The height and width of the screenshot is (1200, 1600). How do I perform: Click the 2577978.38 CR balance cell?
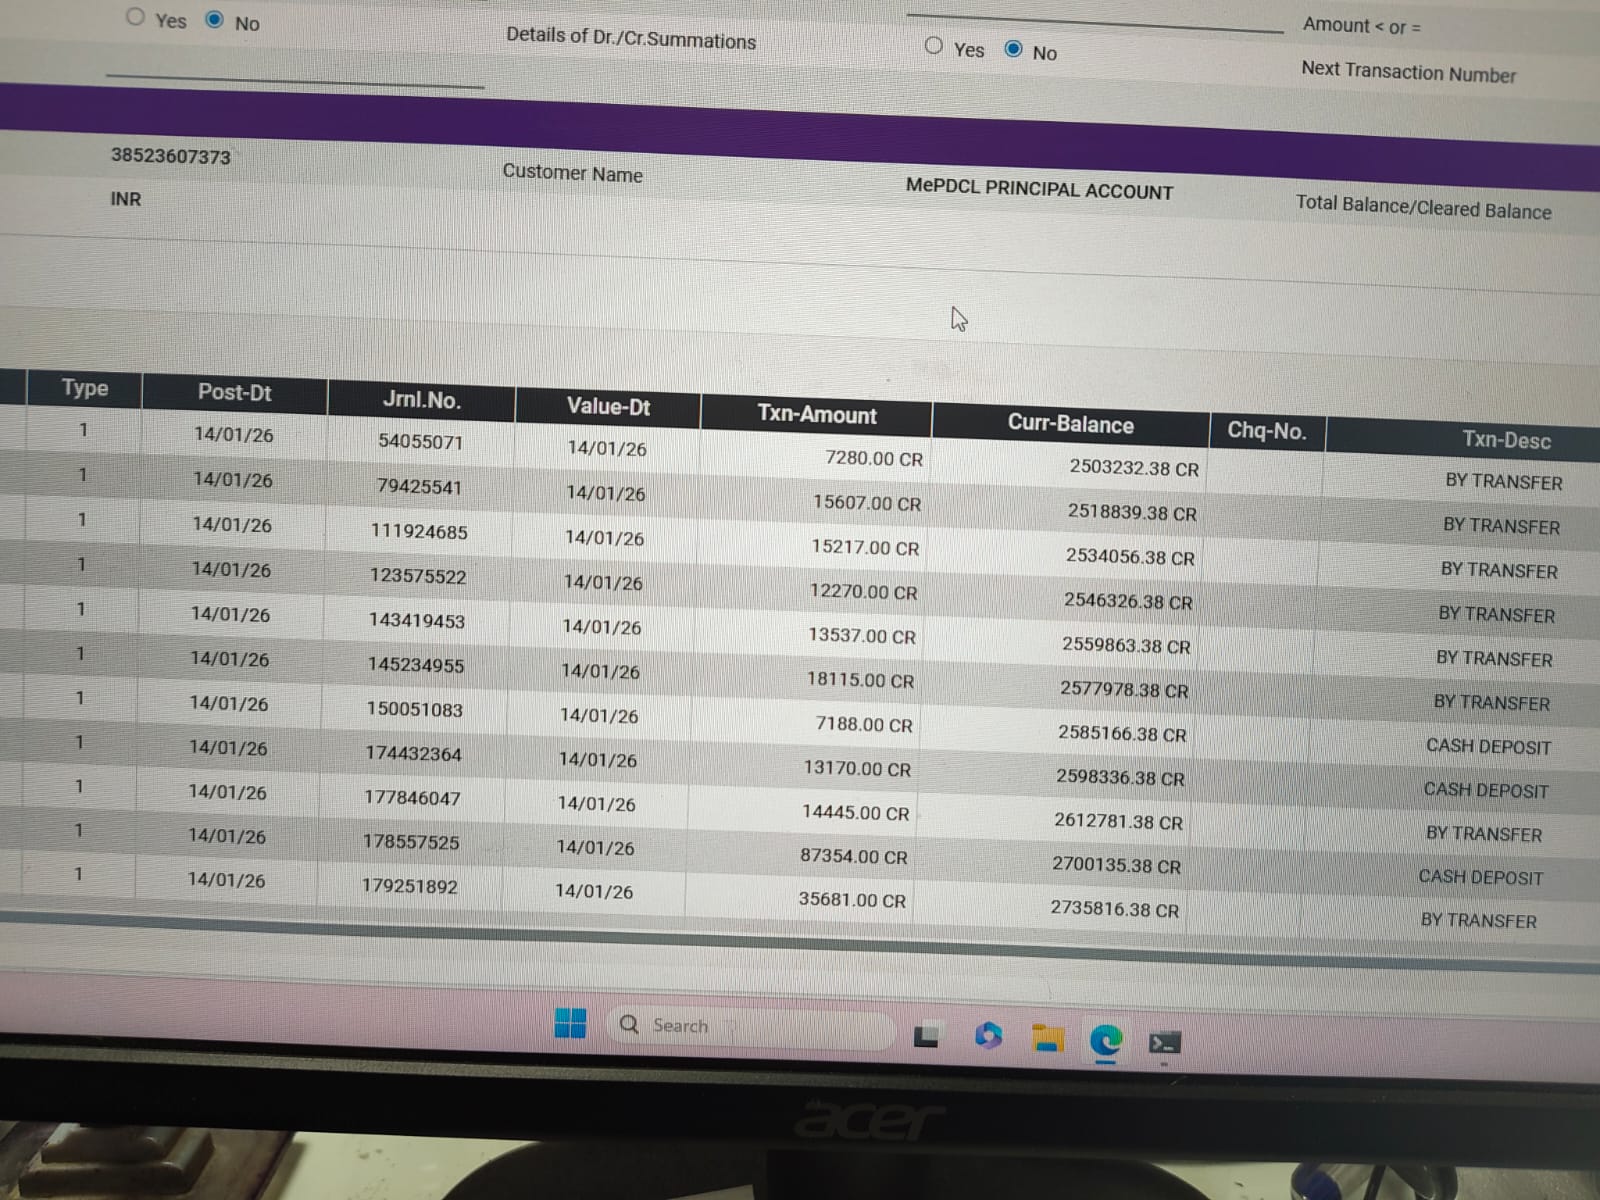click(x=1124, y=690)
